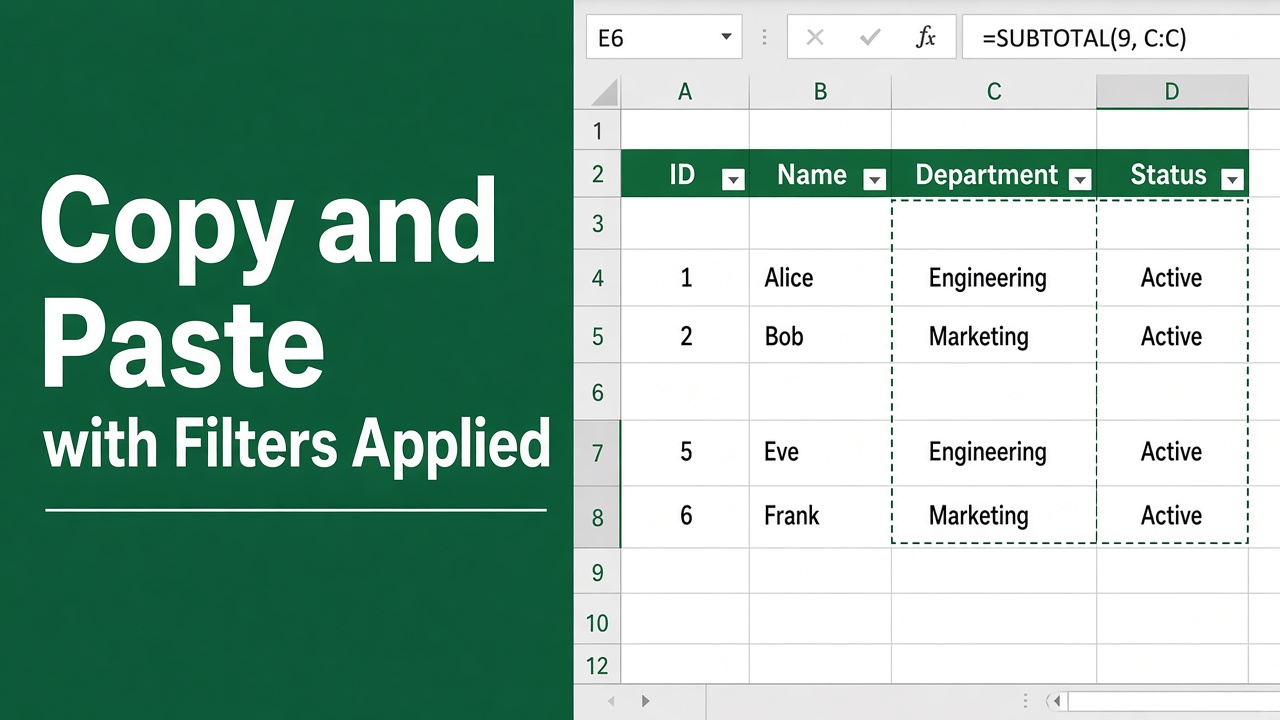Screen dimensions: 1280x720
Task: Click the Active status cell in Frank's row
Action: pos(1172,516)
